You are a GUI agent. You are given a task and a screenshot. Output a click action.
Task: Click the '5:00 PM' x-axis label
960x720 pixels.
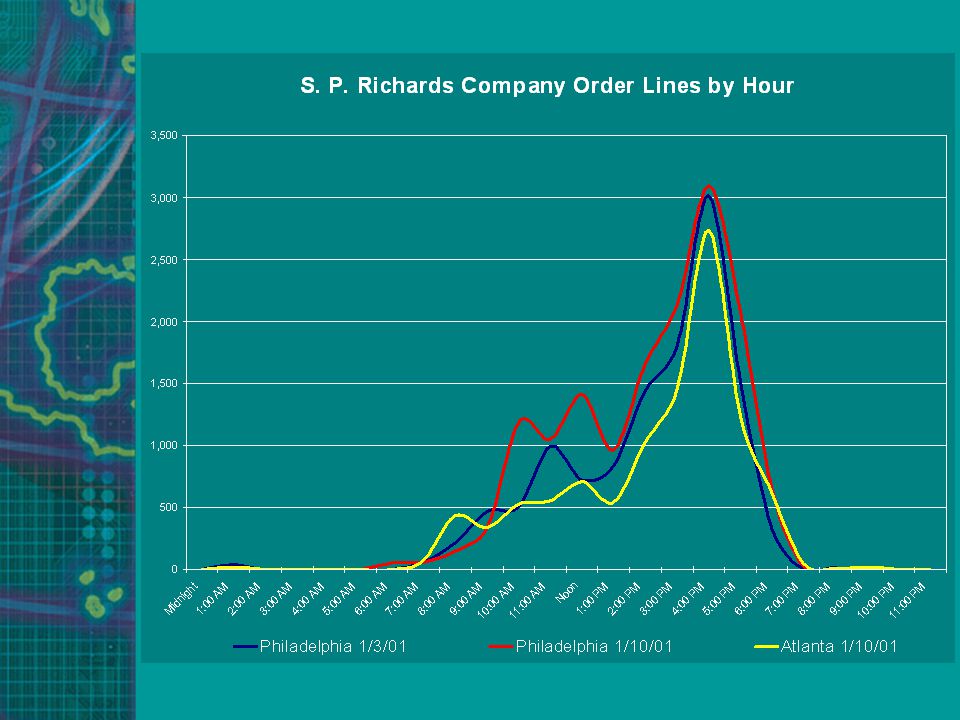720,598
